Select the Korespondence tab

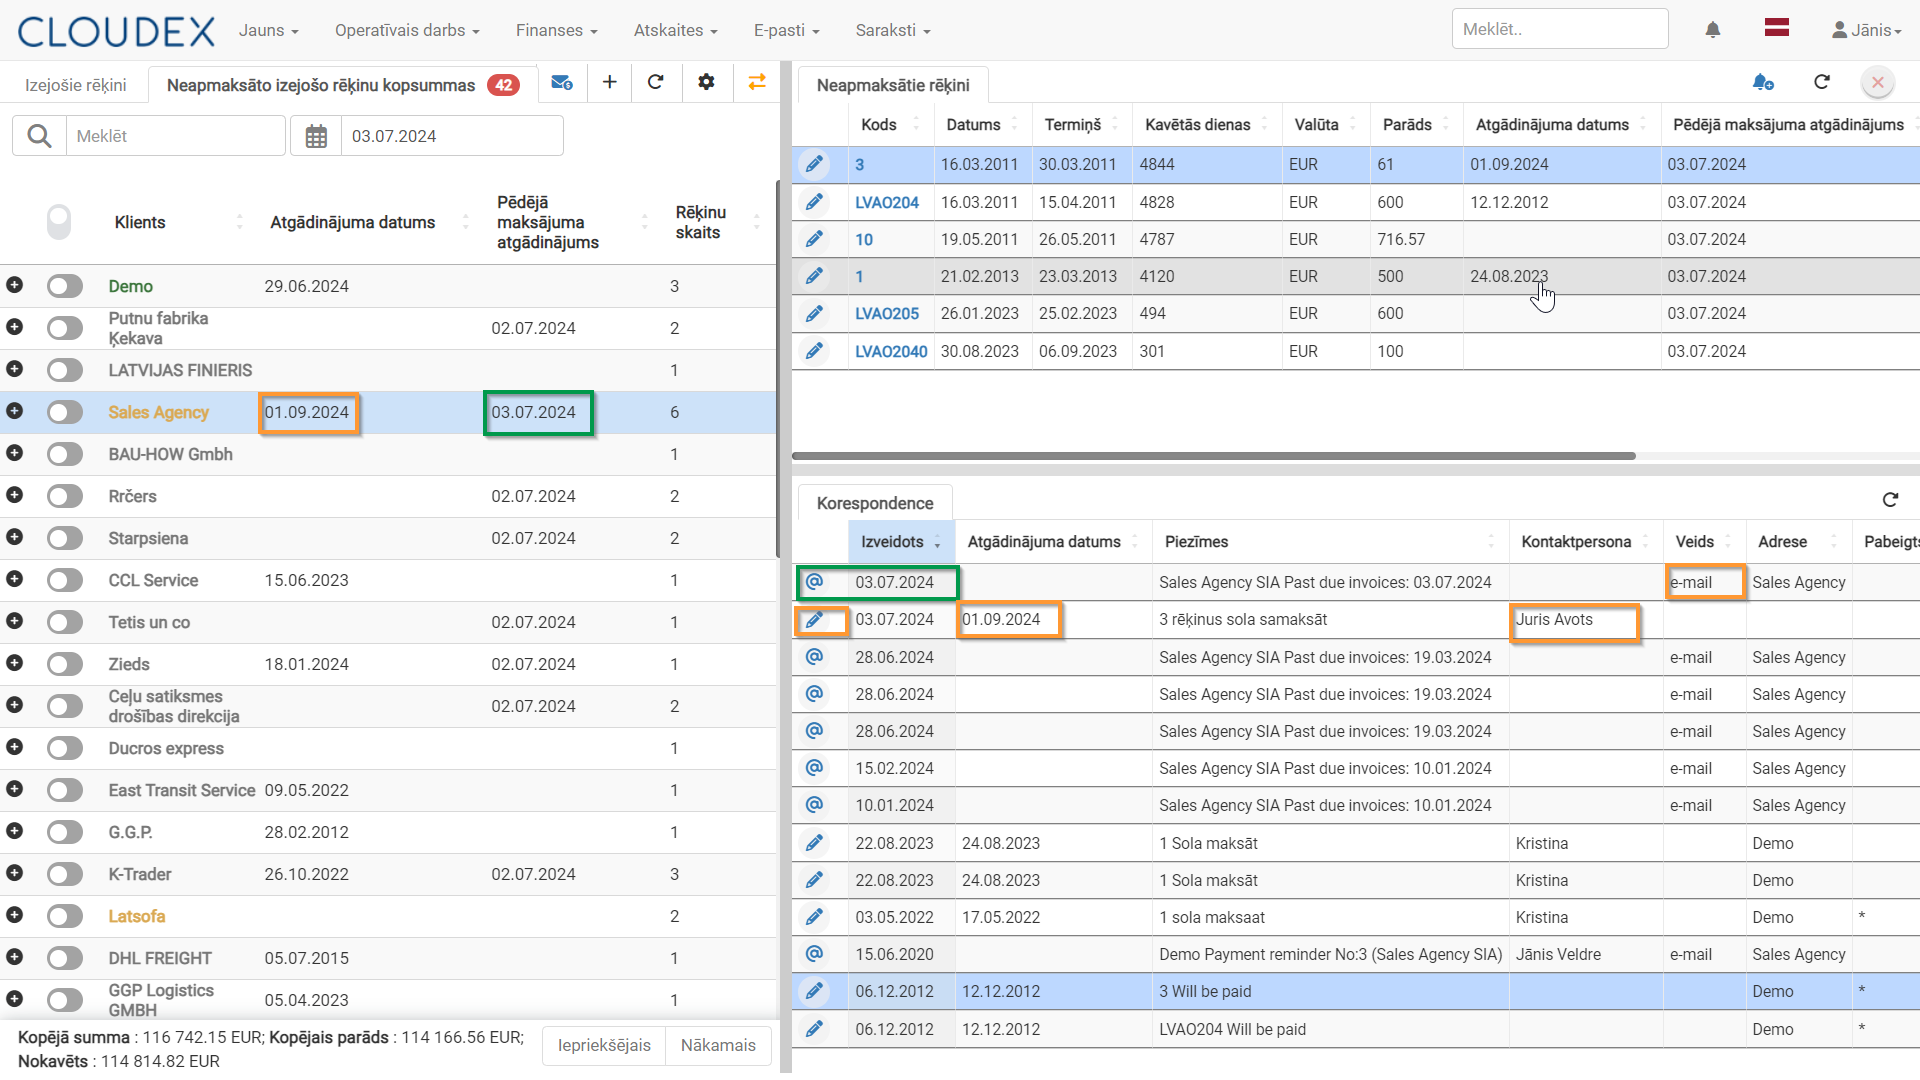pyautogui.click(x=875, y=503)
